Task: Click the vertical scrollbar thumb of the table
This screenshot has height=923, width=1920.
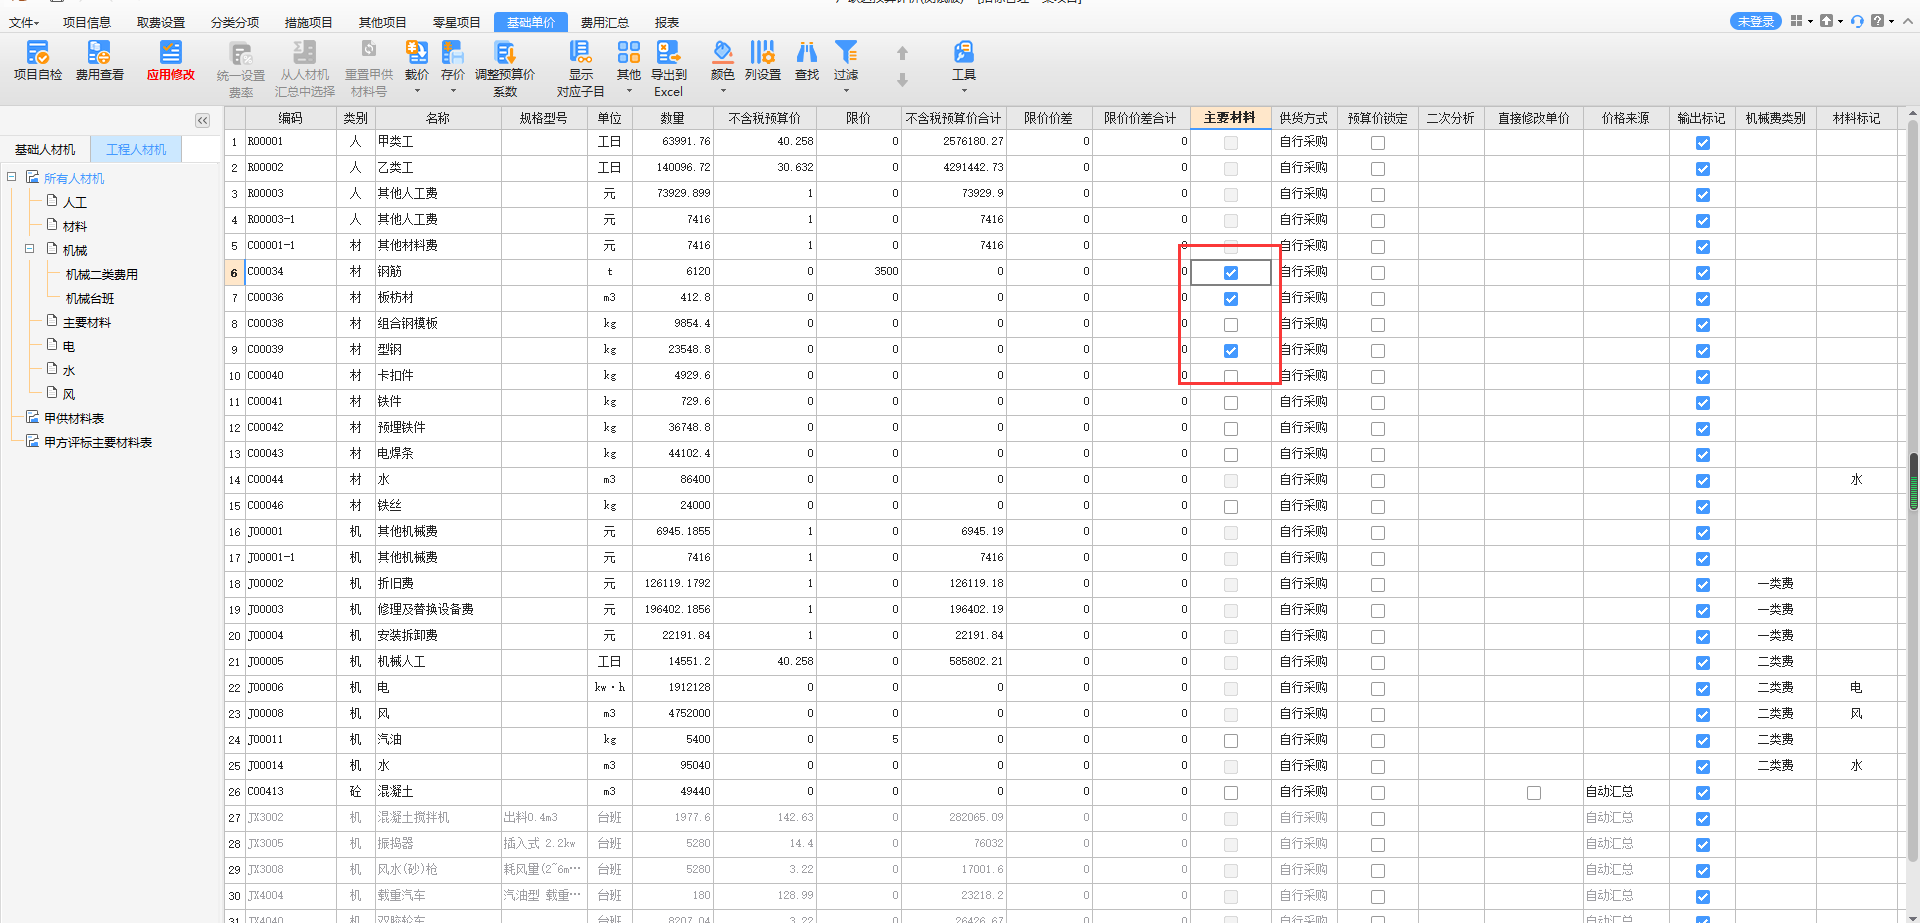Action: pos(1913,482)
